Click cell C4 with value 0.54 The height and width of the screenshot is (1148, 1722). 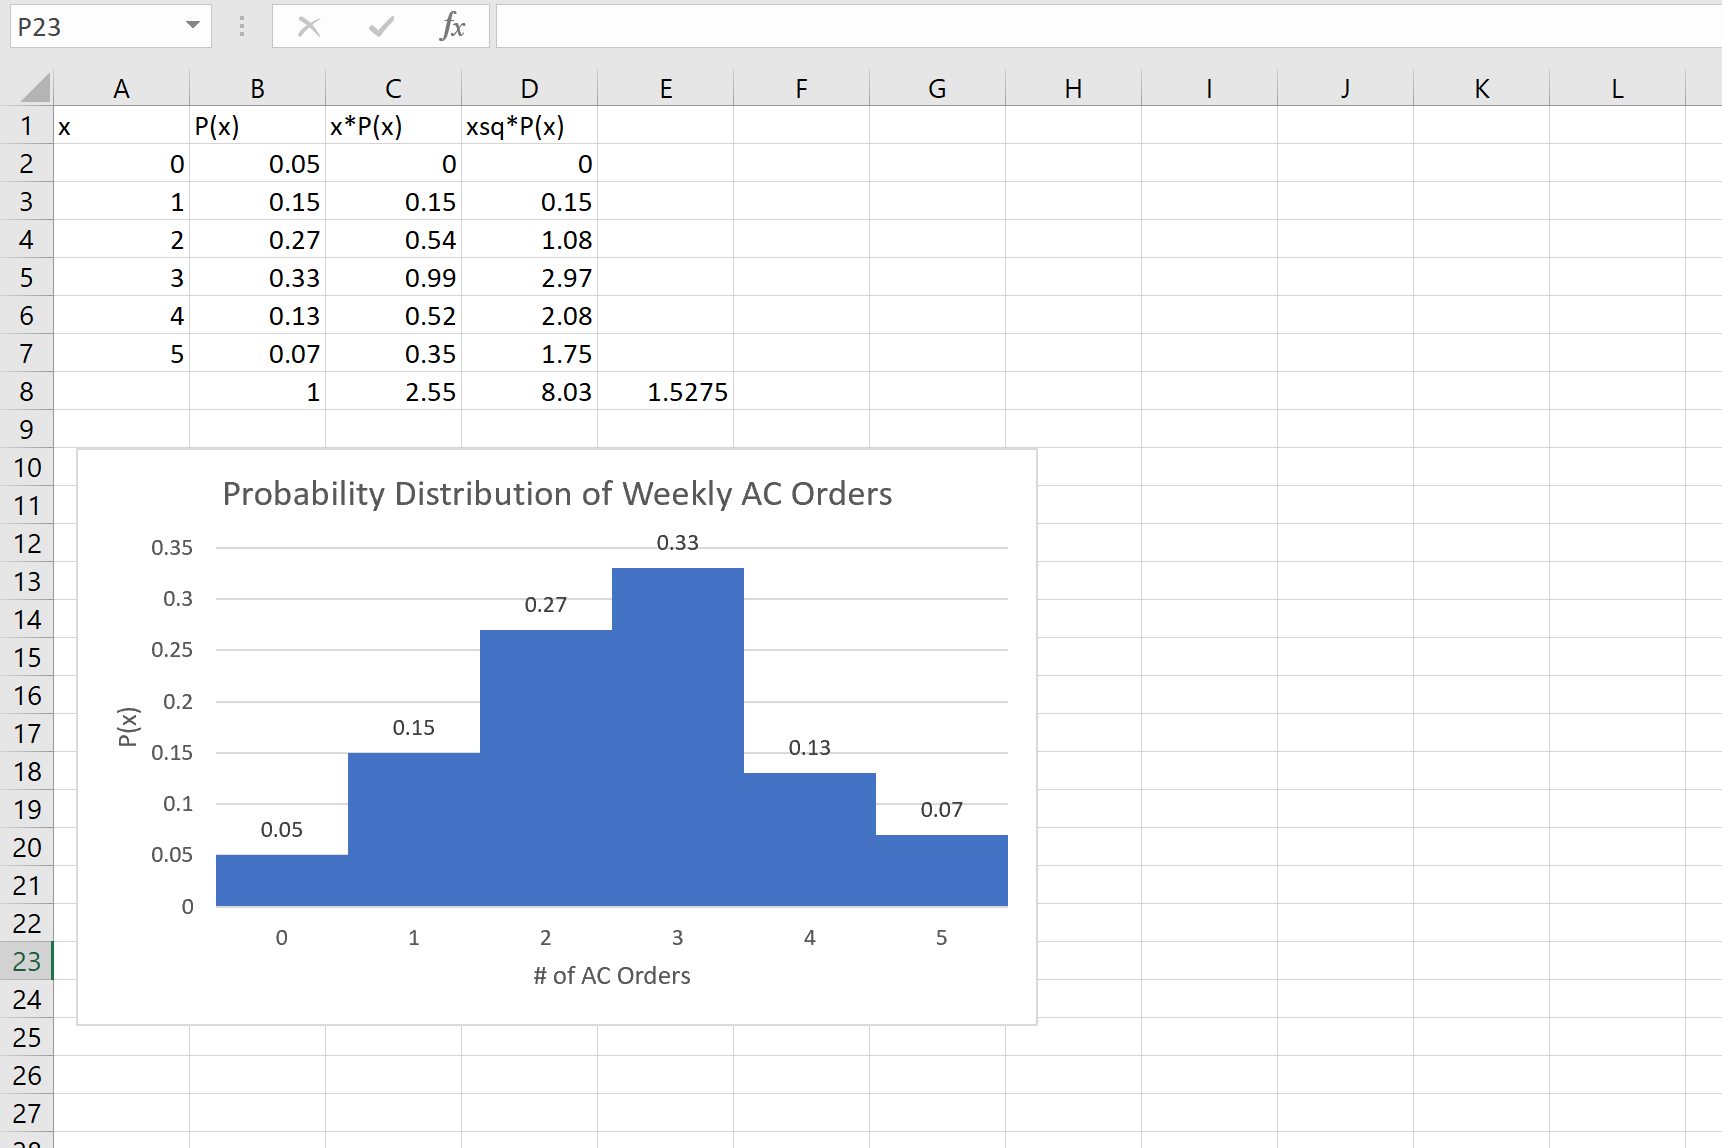click(x=393, y=240)
